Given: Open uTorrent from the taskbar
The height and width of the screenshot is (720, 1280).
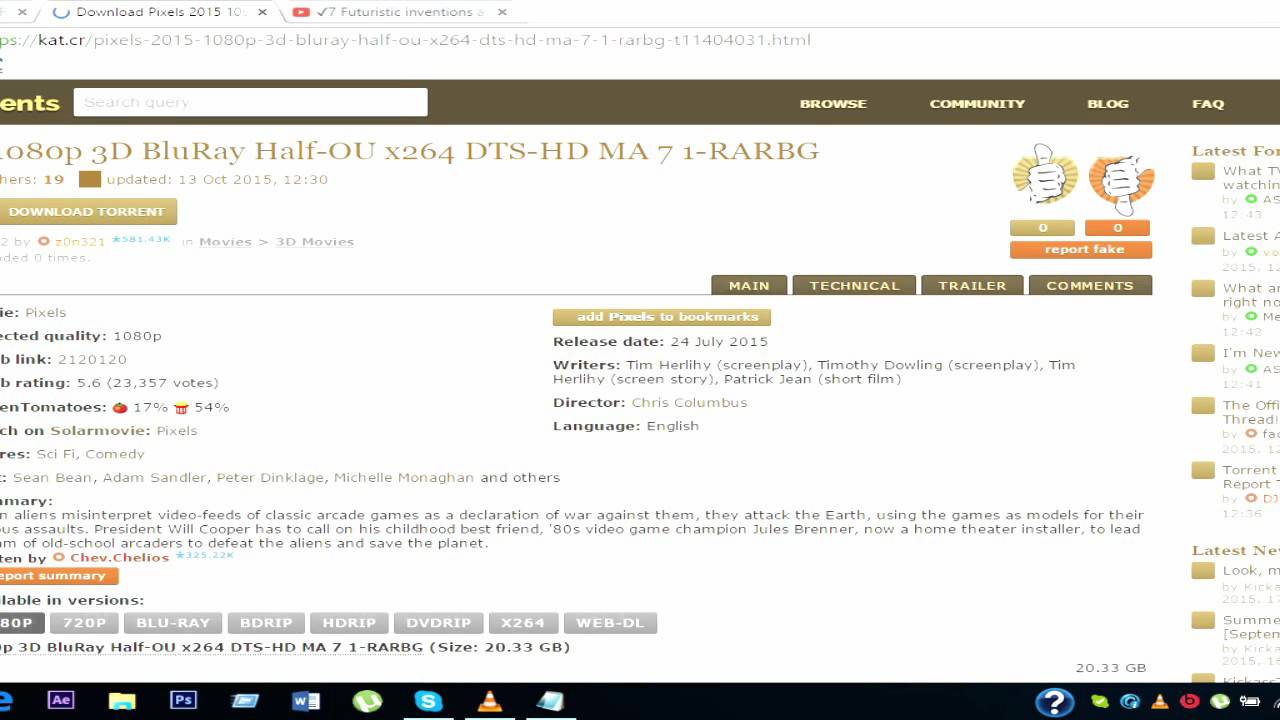Looking at the screenshot, I should (x=367, y=701).
